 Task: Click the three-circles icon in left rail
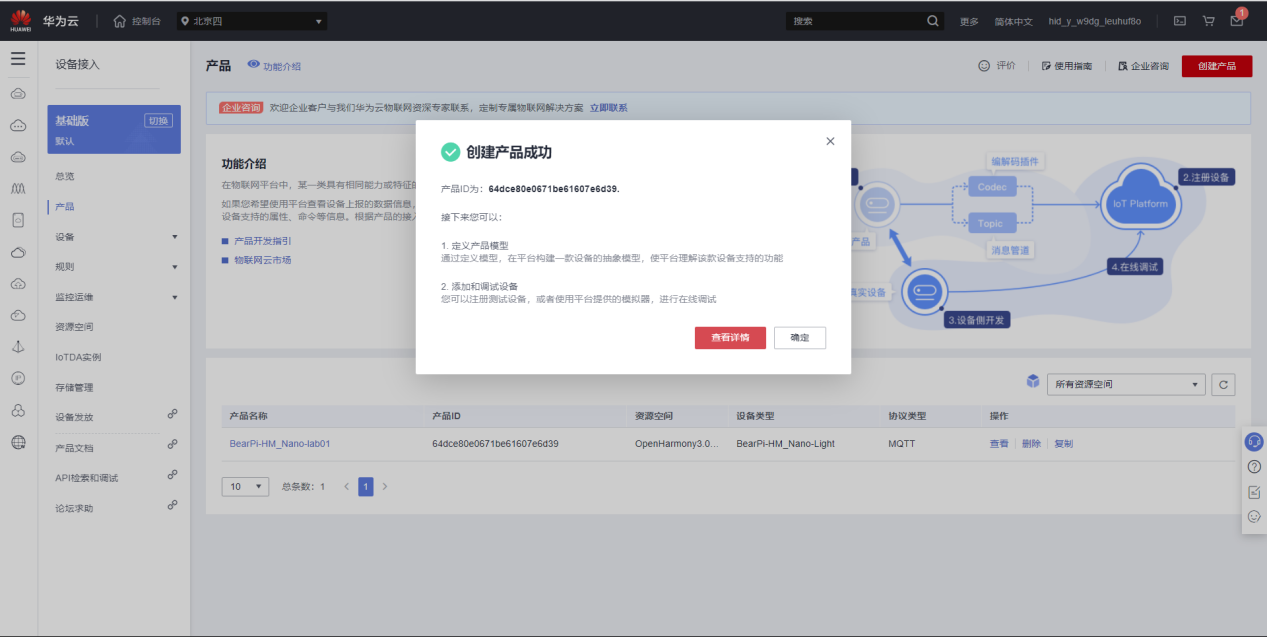tap(18, 410)
